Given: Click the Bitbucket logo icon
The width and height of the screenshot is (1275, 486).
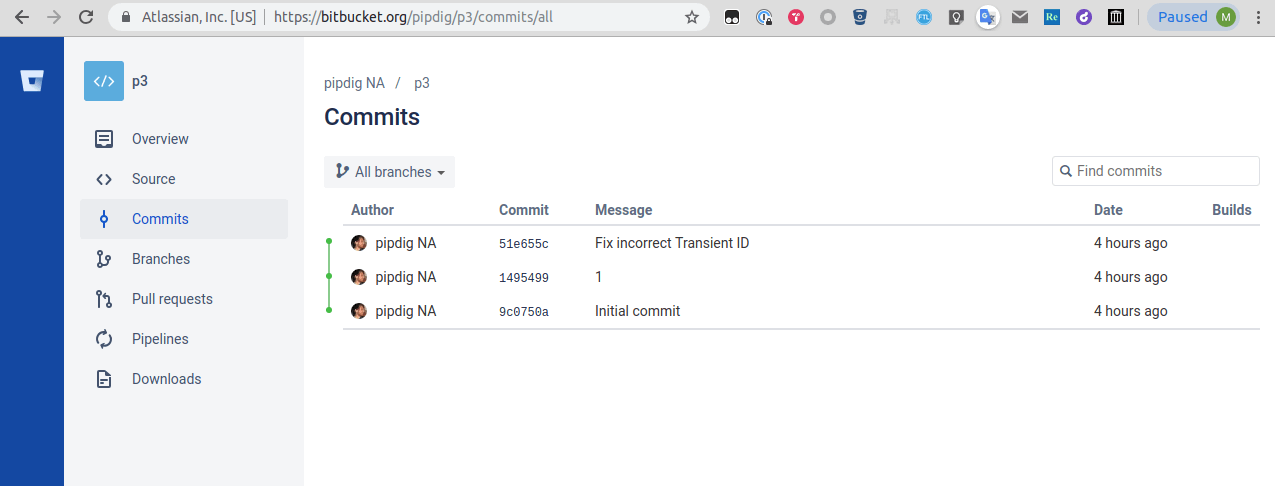Looking at the screenshot, I should pos(32,81).
